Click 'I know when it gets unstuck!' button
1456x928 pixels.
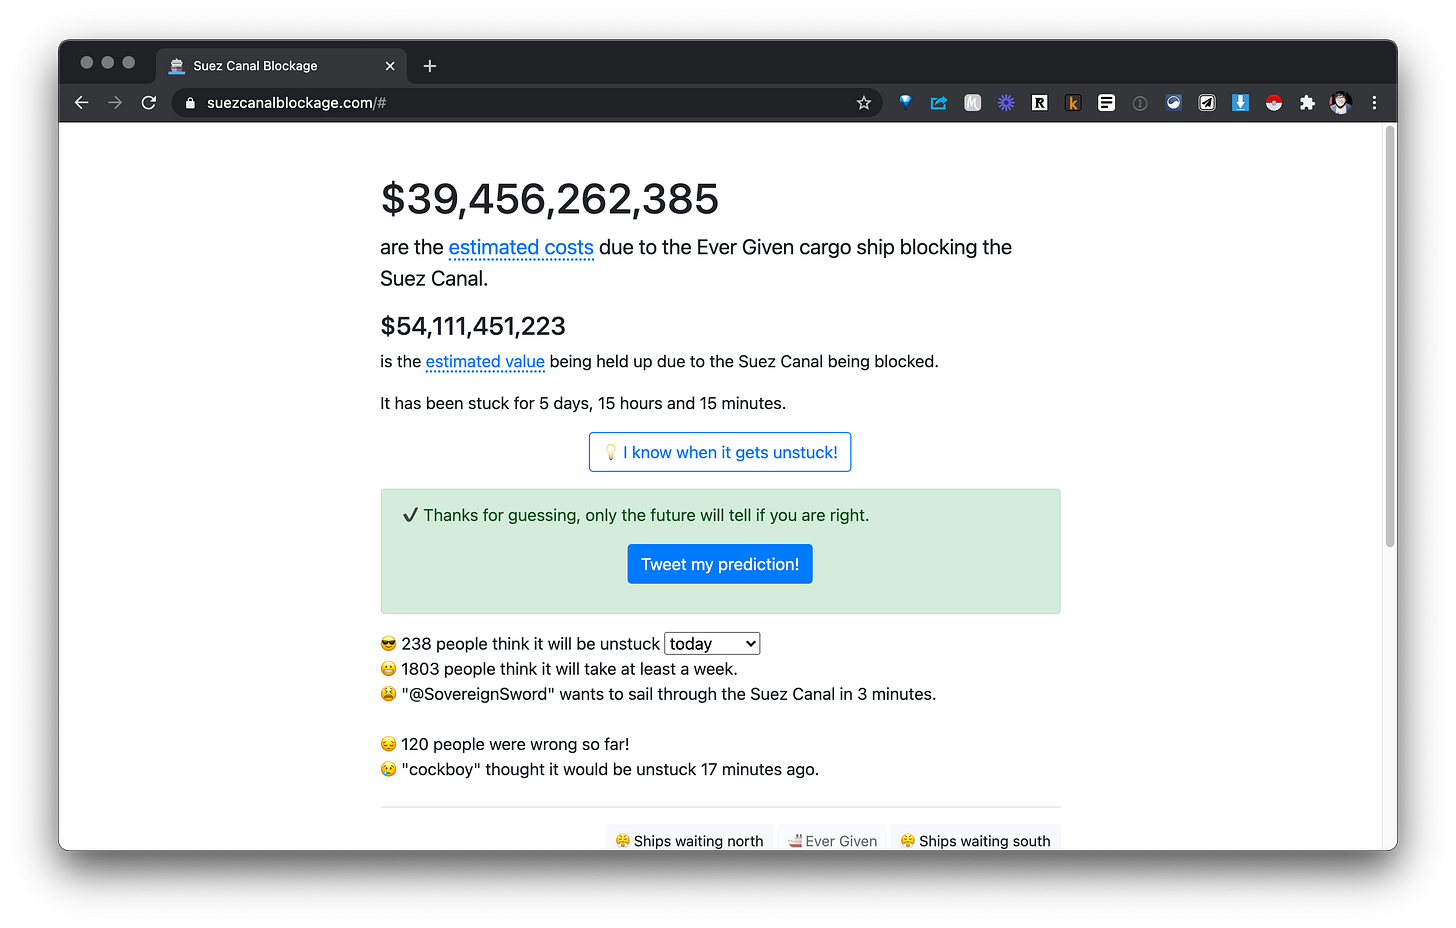point(720,452)
